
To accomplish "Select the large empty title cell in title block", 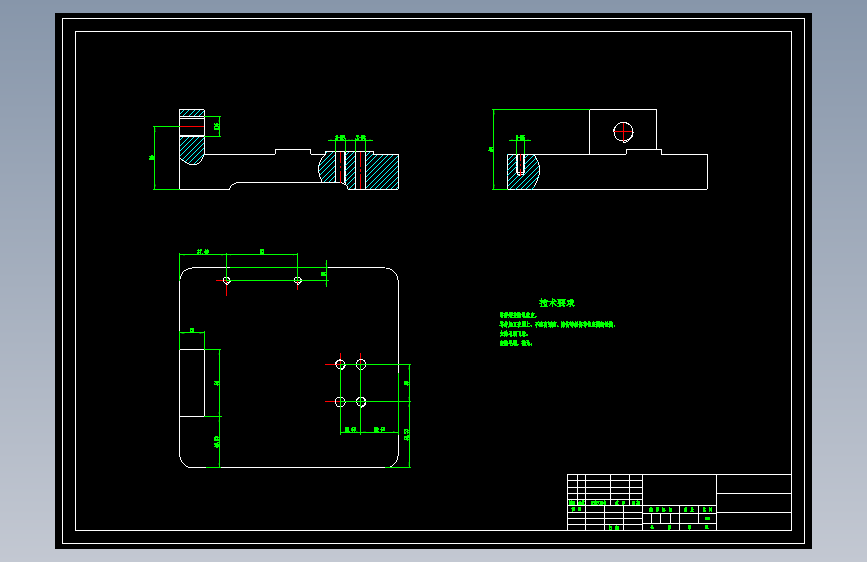I will [680, 490].
